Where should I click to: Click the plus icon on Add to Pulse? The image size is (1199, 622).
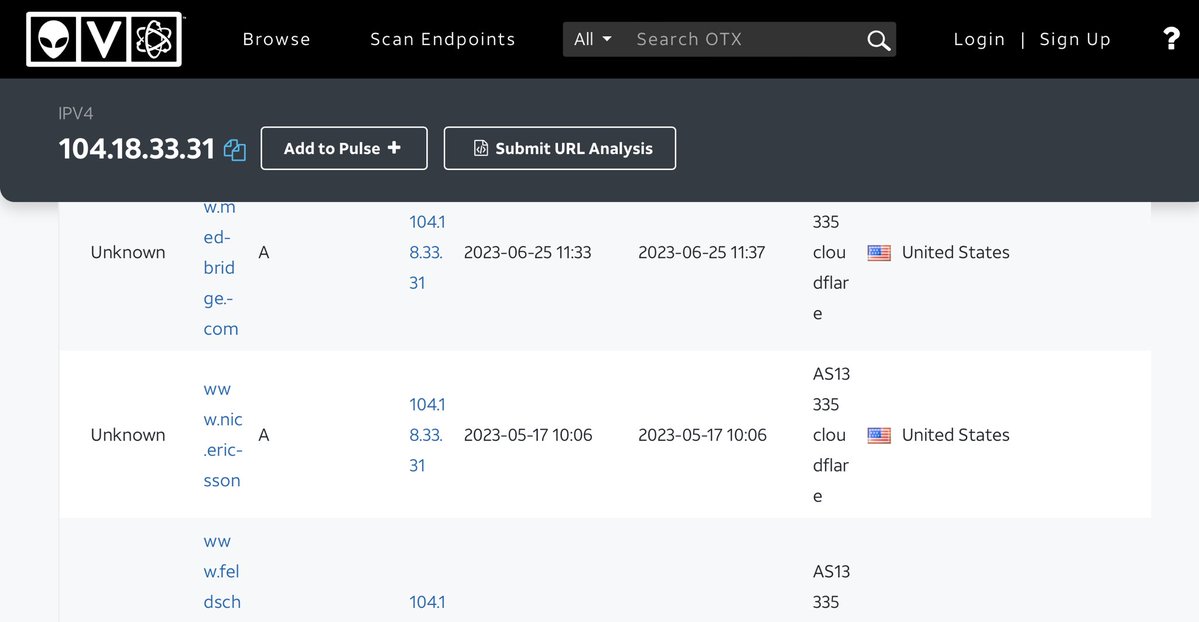tap(394, 148)
